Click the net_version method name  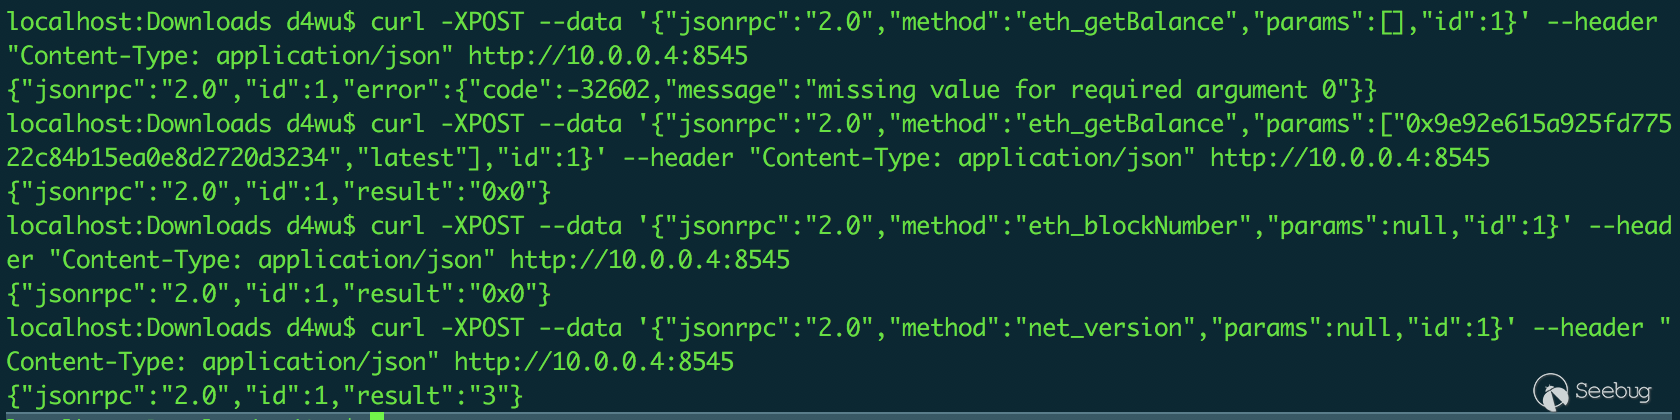pyautogui.click(x=1105, y=328)
